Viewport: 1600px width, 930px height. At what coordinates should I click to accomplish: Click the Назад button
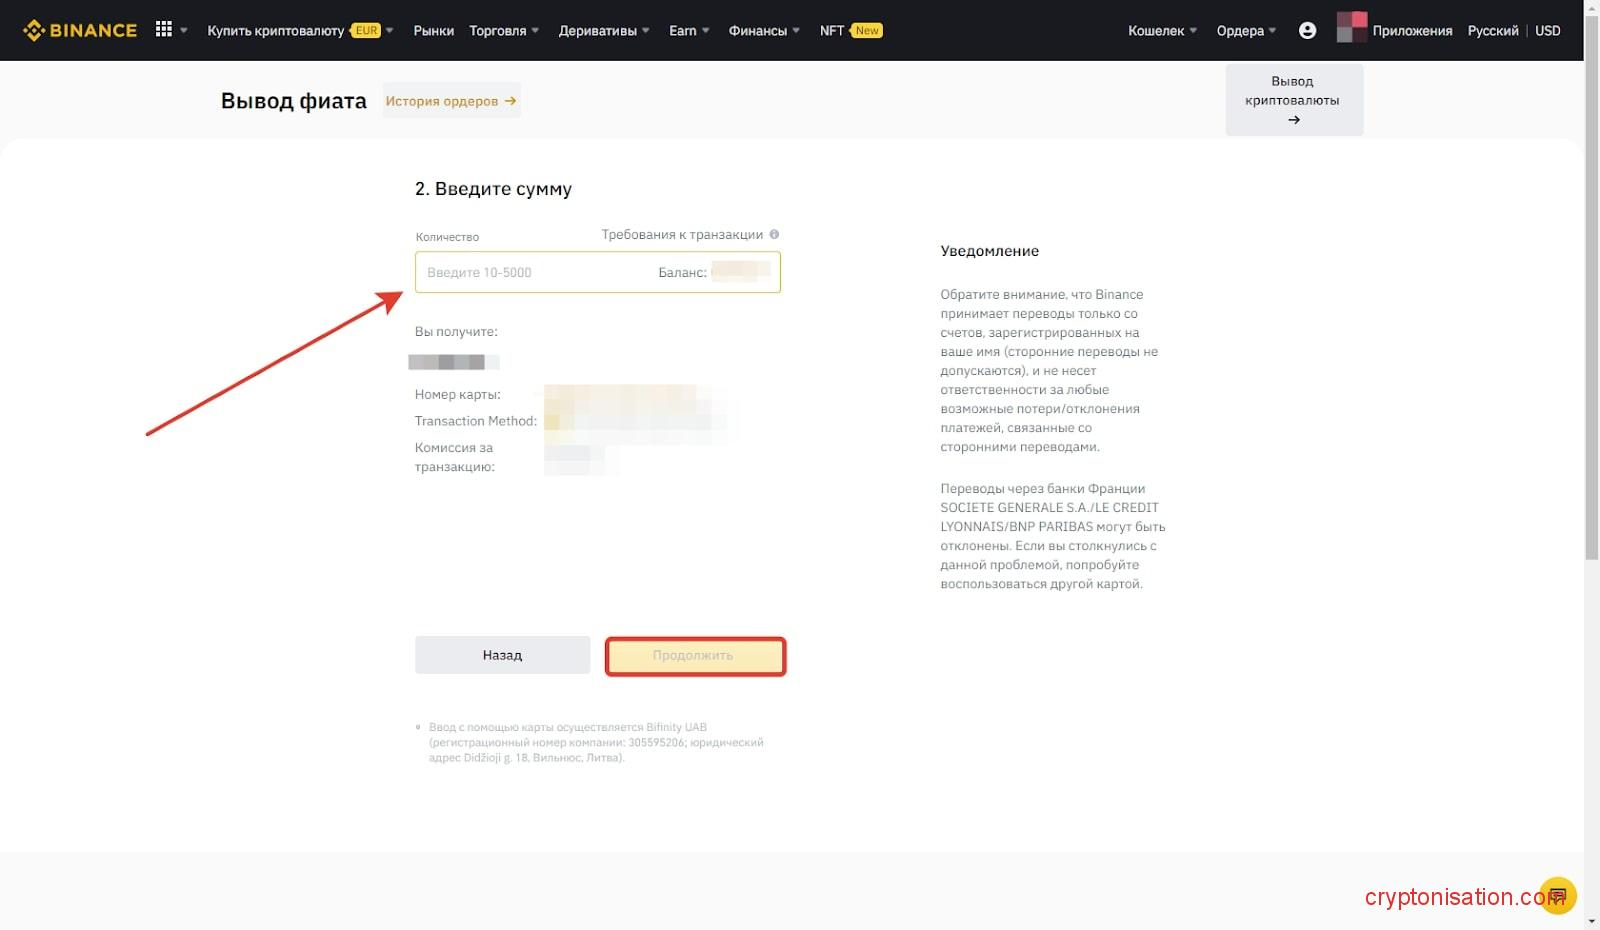(501, 654)
